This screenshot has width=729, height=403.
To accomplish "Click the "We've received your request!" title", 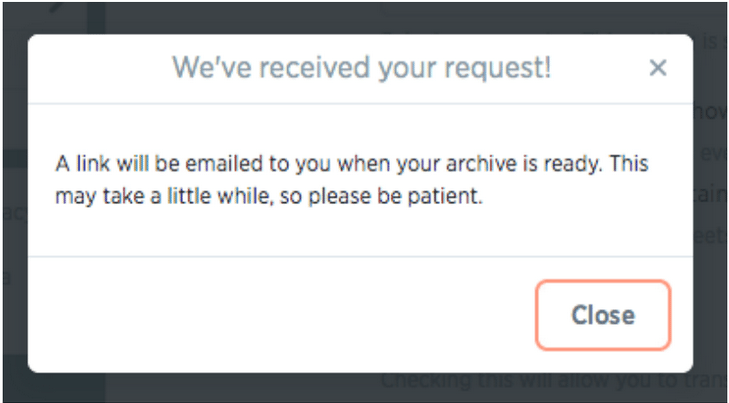I will 362,68.
